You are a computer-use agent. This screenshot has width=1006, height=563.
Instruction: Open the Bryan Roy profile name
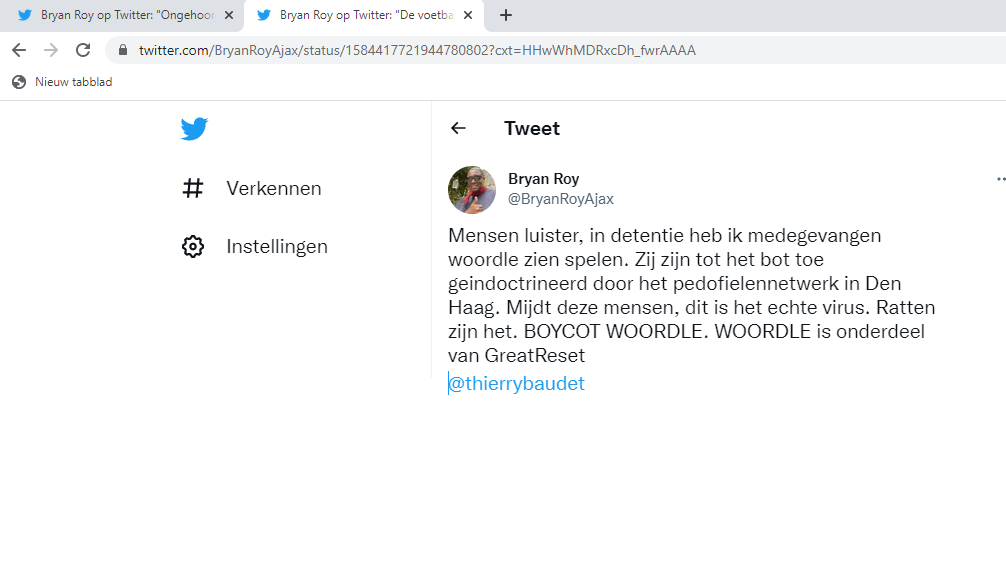pos(543,179)
